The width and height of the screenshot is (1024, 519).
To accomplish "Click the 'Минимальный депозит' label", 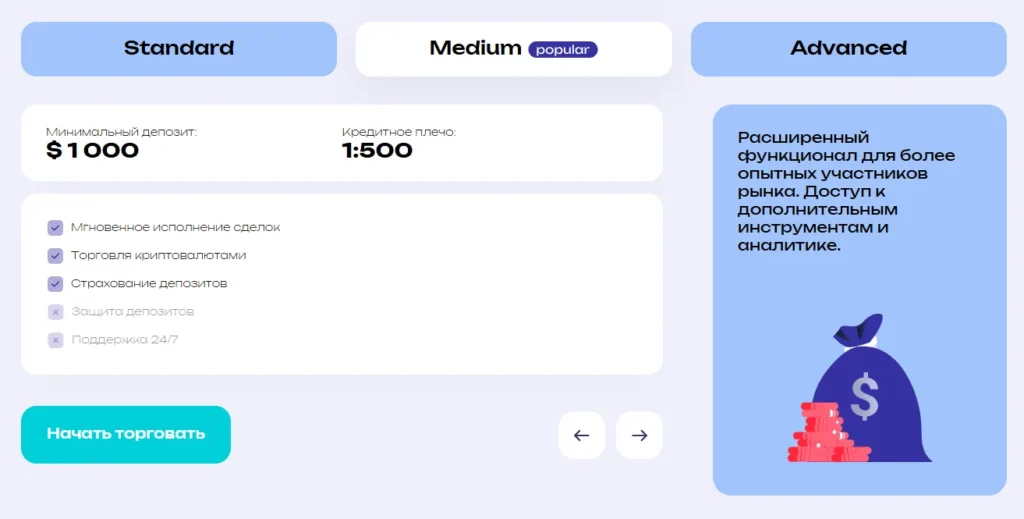I will [121, 132].
